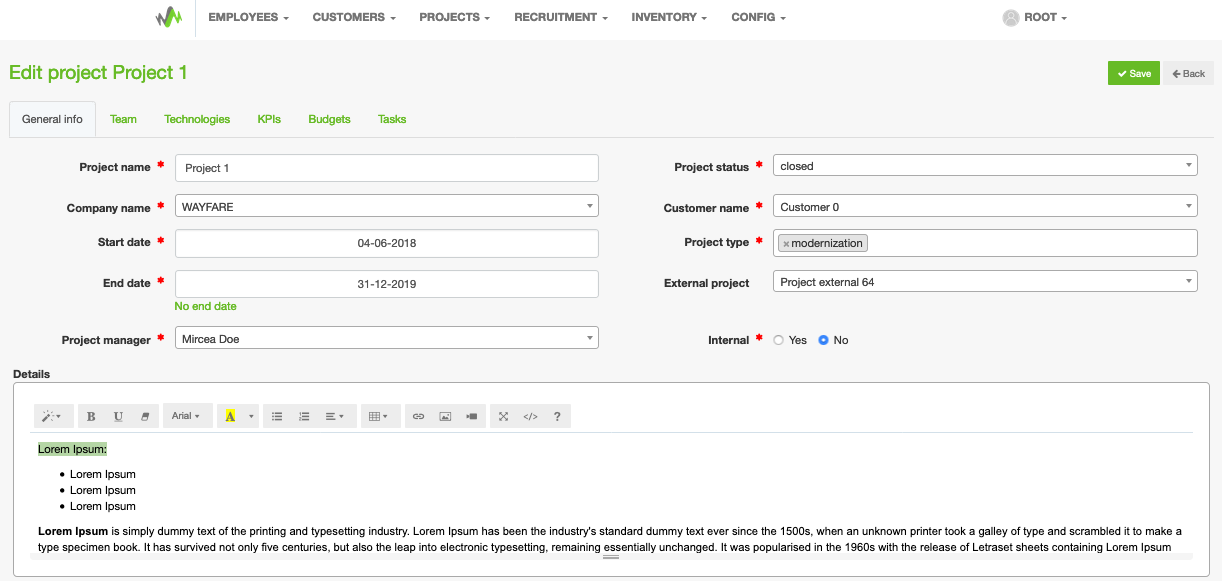
Task: Switch the editor to code view
Action: (530, 416)
